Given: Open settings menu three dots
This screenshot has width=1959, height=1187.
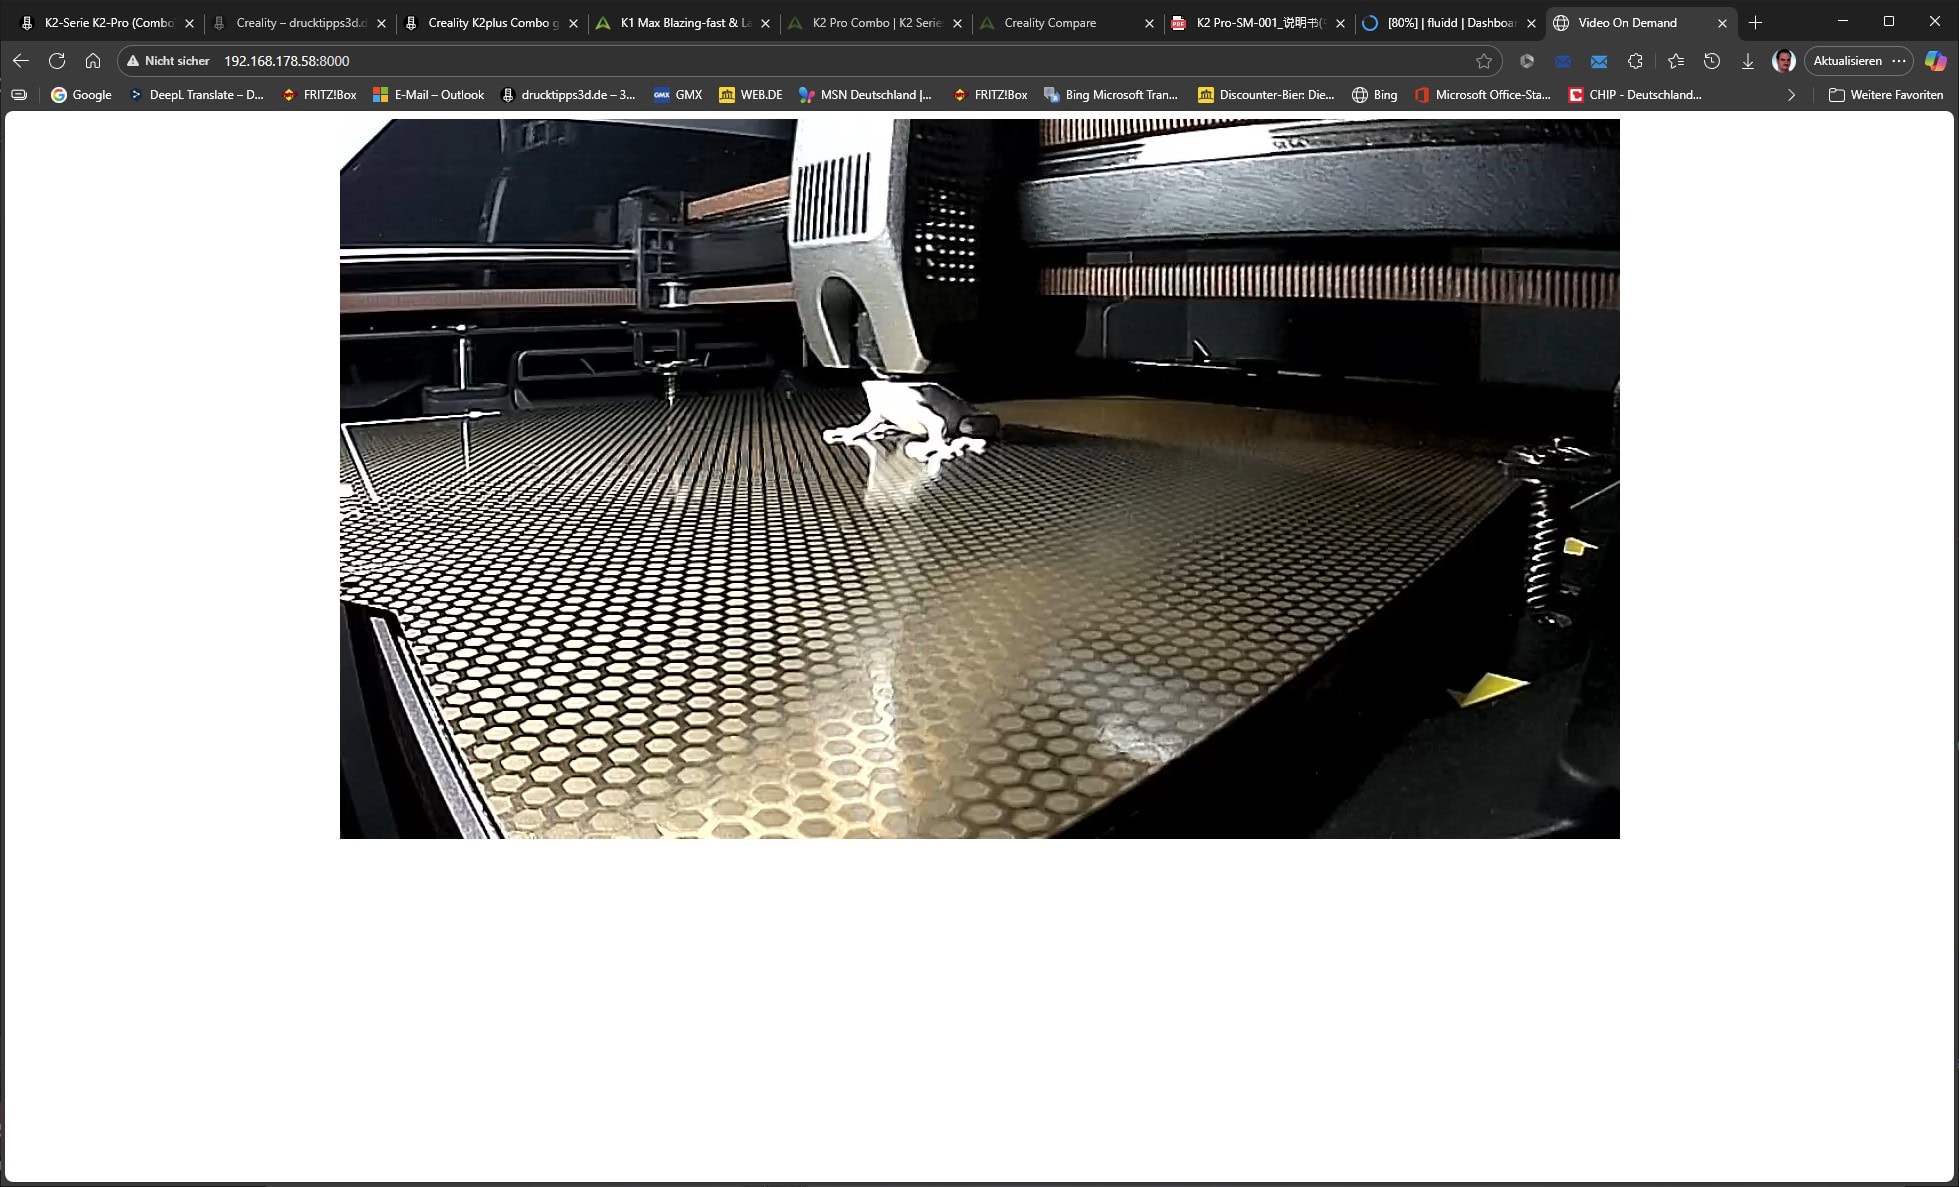Looking at the screenshot, I should tap(1899, 61).
